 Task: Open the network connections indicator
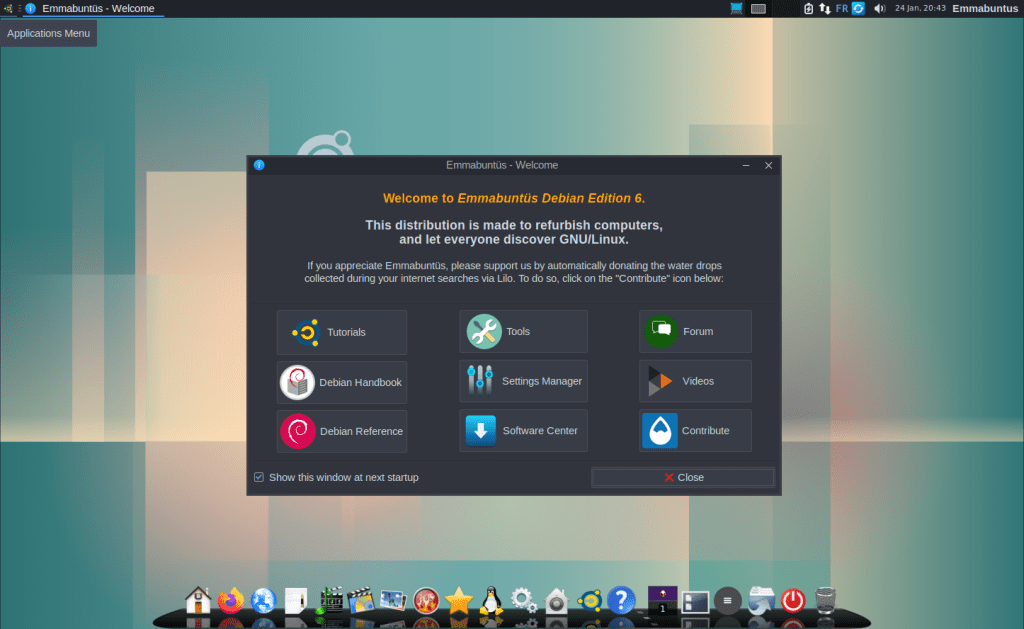[825, 8]
